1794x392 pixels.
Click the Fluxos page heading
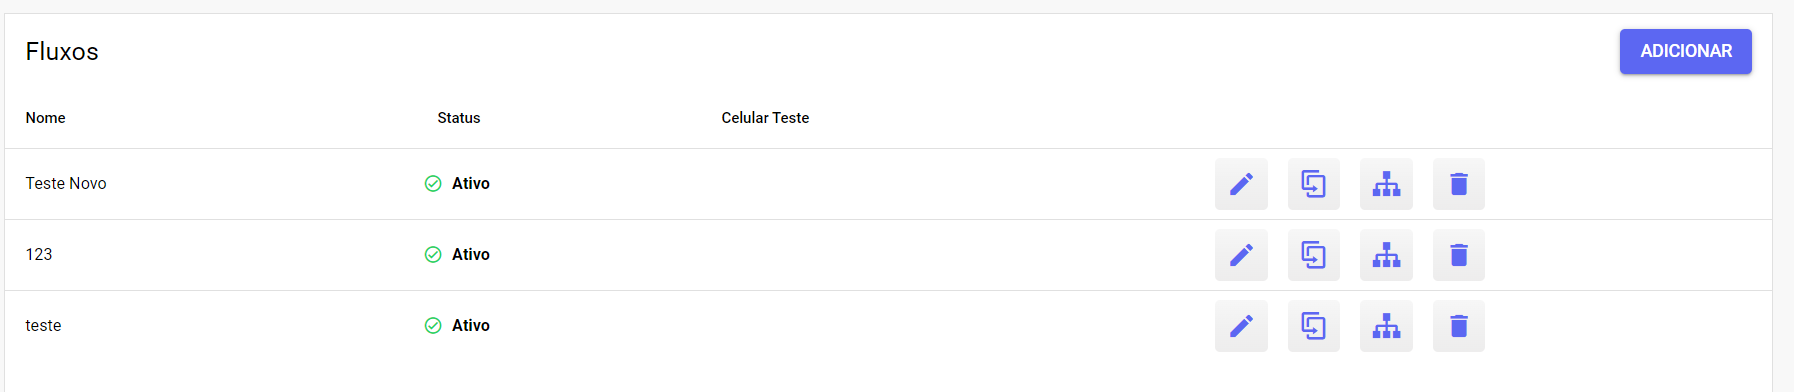(62, 51)
